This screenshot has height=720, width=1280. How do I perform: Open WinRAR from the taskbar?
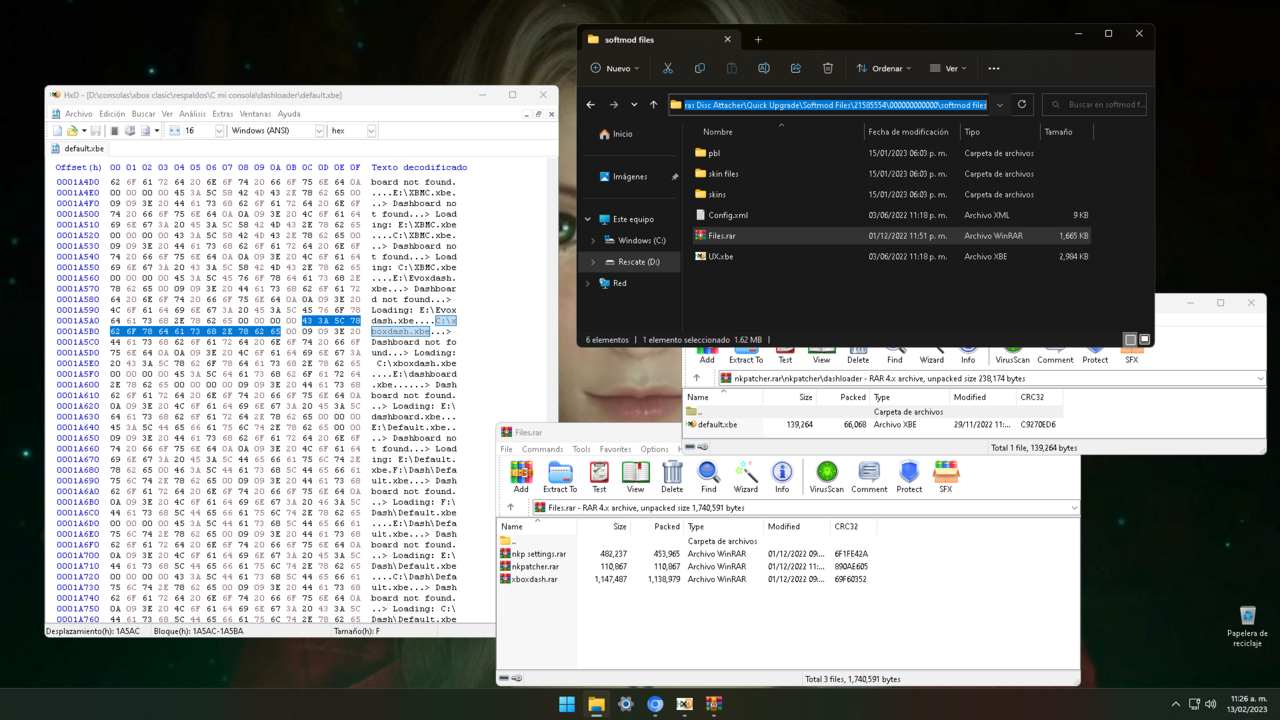tap(713, 704)
